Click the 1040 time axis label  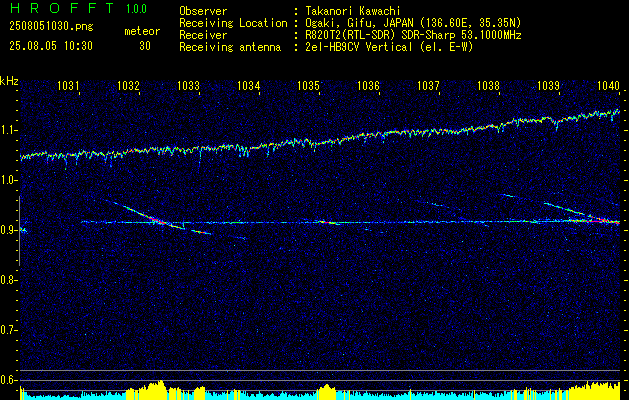pos(608,85)
